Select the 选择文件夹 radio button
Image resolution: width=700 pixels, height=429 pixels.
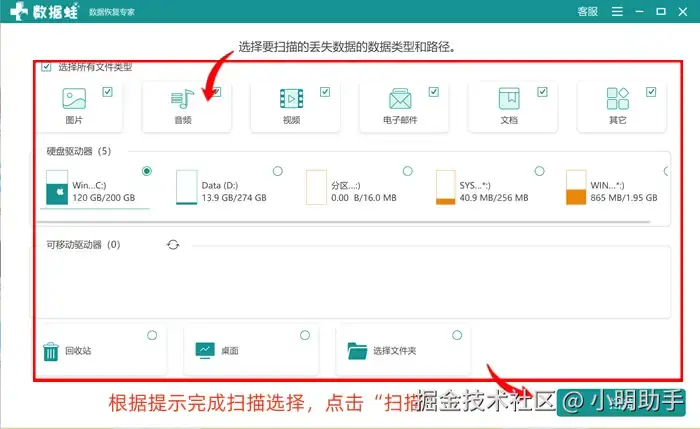457,335
